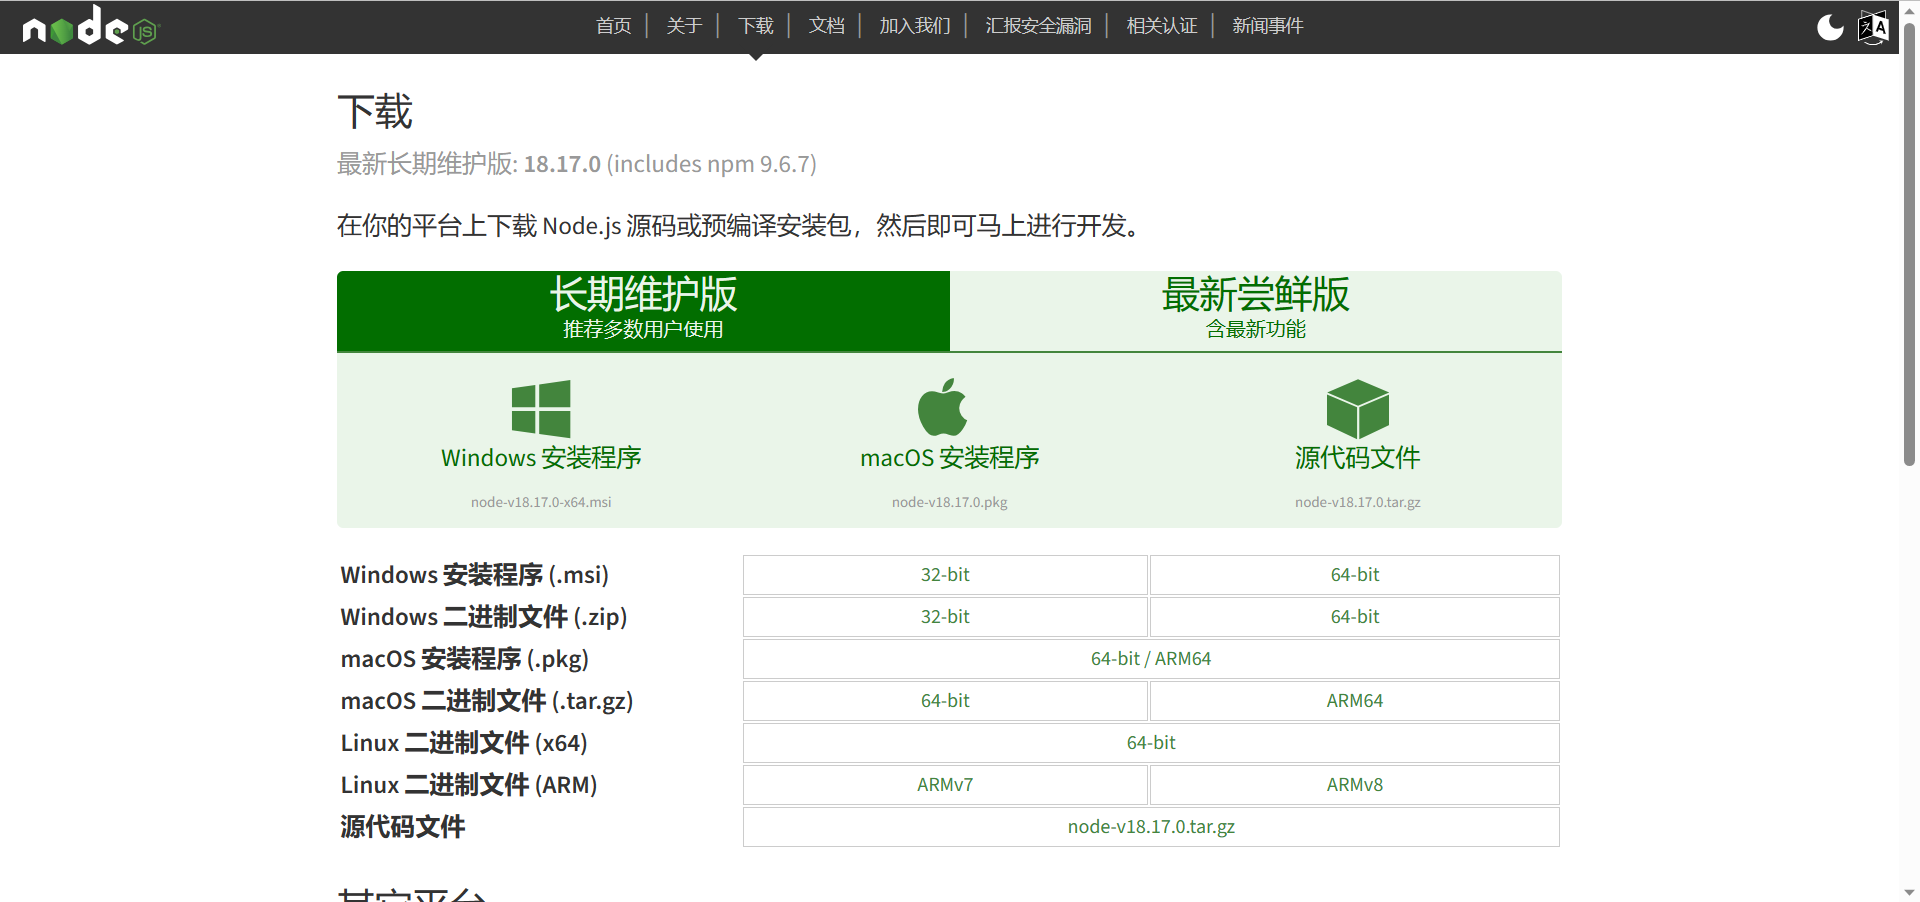Open 新闻事件 in the navigation

coord(1267,26)
